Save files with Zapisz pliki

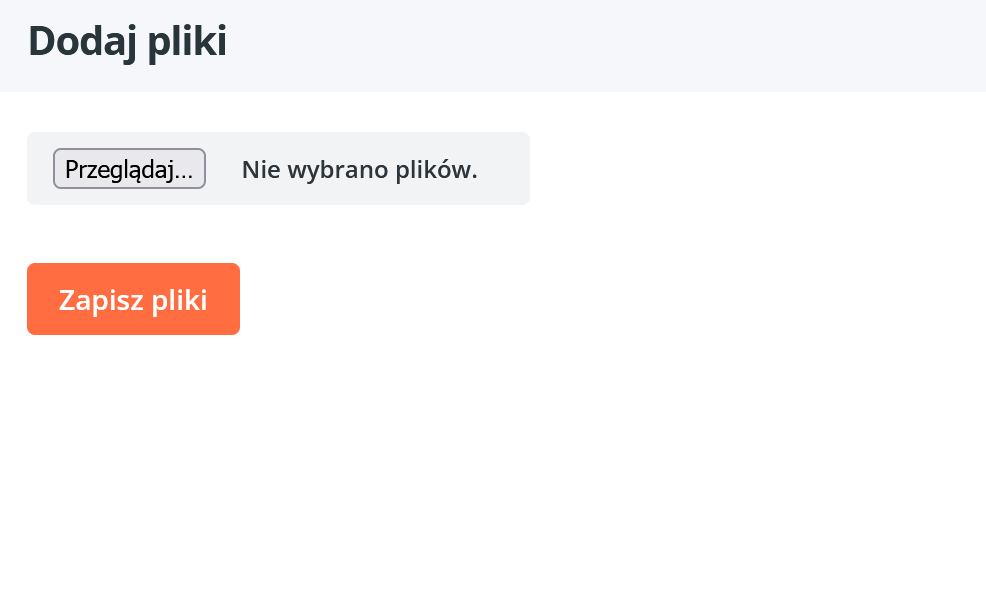(133, 299)
